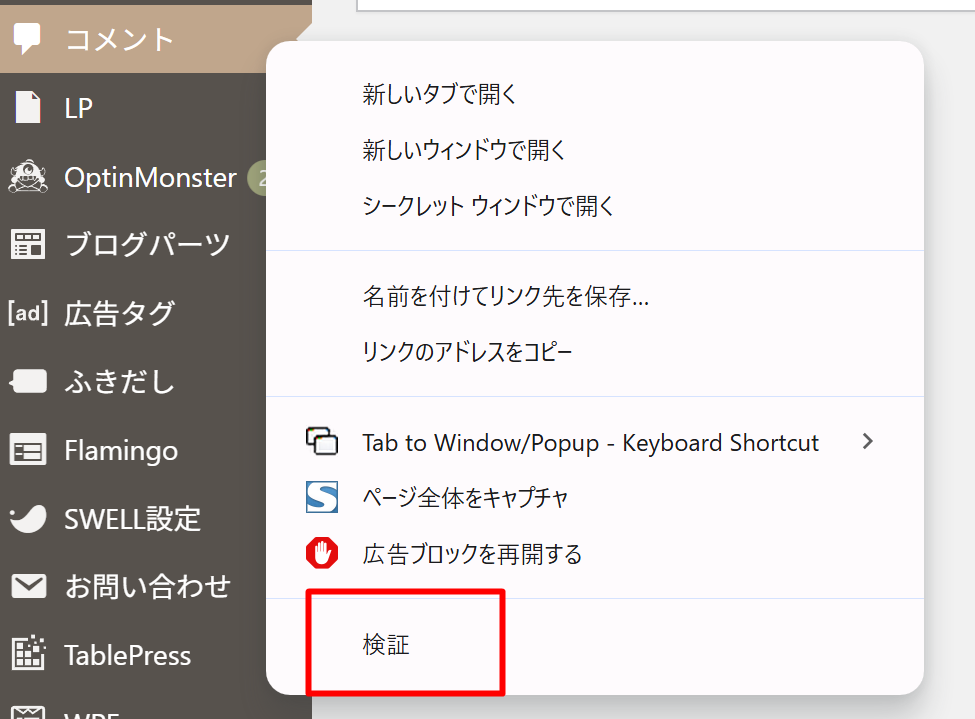Viewport: 975px width, 719px height.
Task: Click the OptinMonster notification count badge
Action: (x=258, y=178)
